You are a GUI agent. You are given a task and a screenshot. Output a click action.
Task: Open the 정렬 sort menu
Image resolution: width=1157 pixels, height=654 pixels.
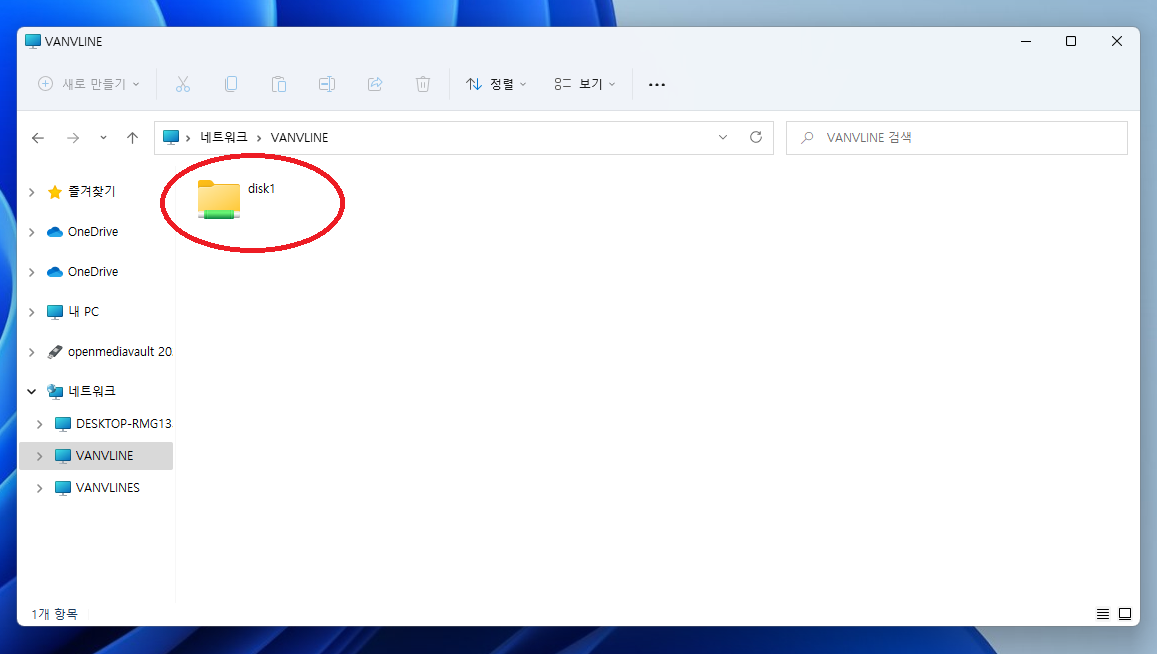click(496, 84)
